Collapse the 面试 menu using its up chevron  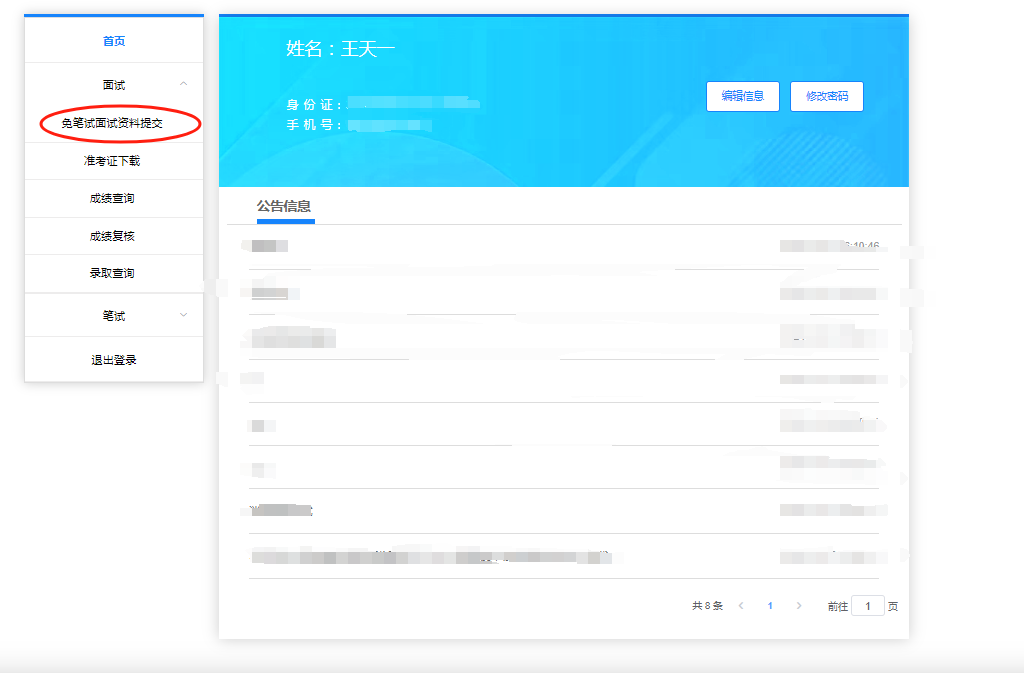coord(183,85)
